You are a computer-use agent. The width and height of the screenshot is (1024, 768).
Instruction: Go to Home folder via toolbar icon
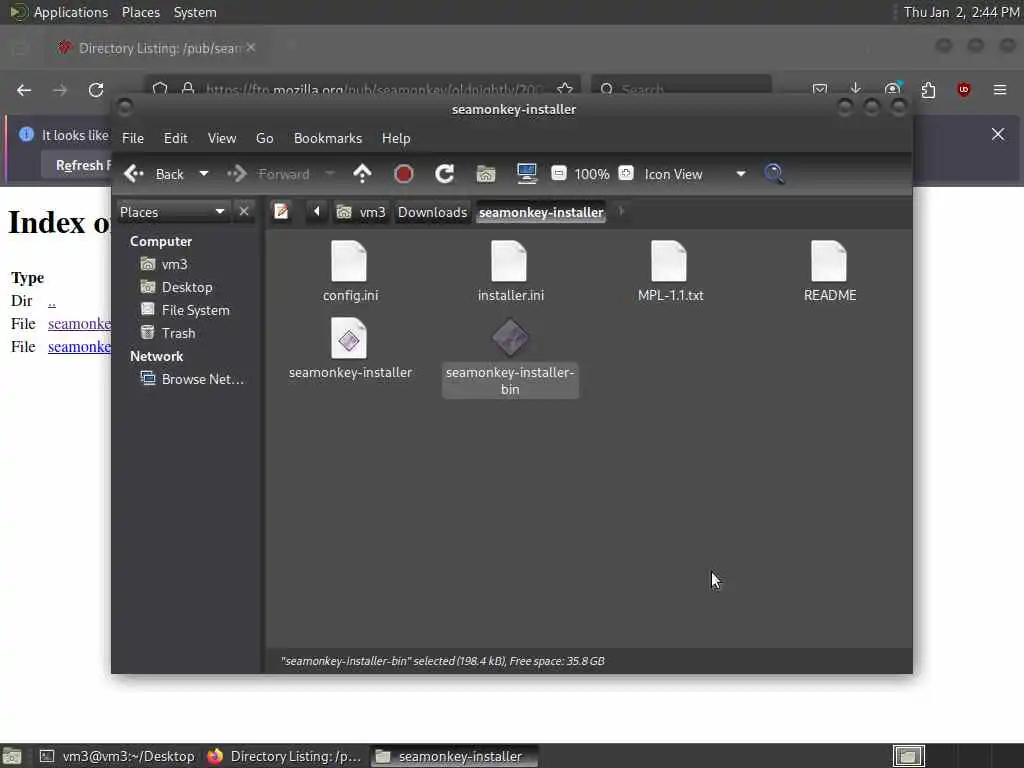click(485, 174)
